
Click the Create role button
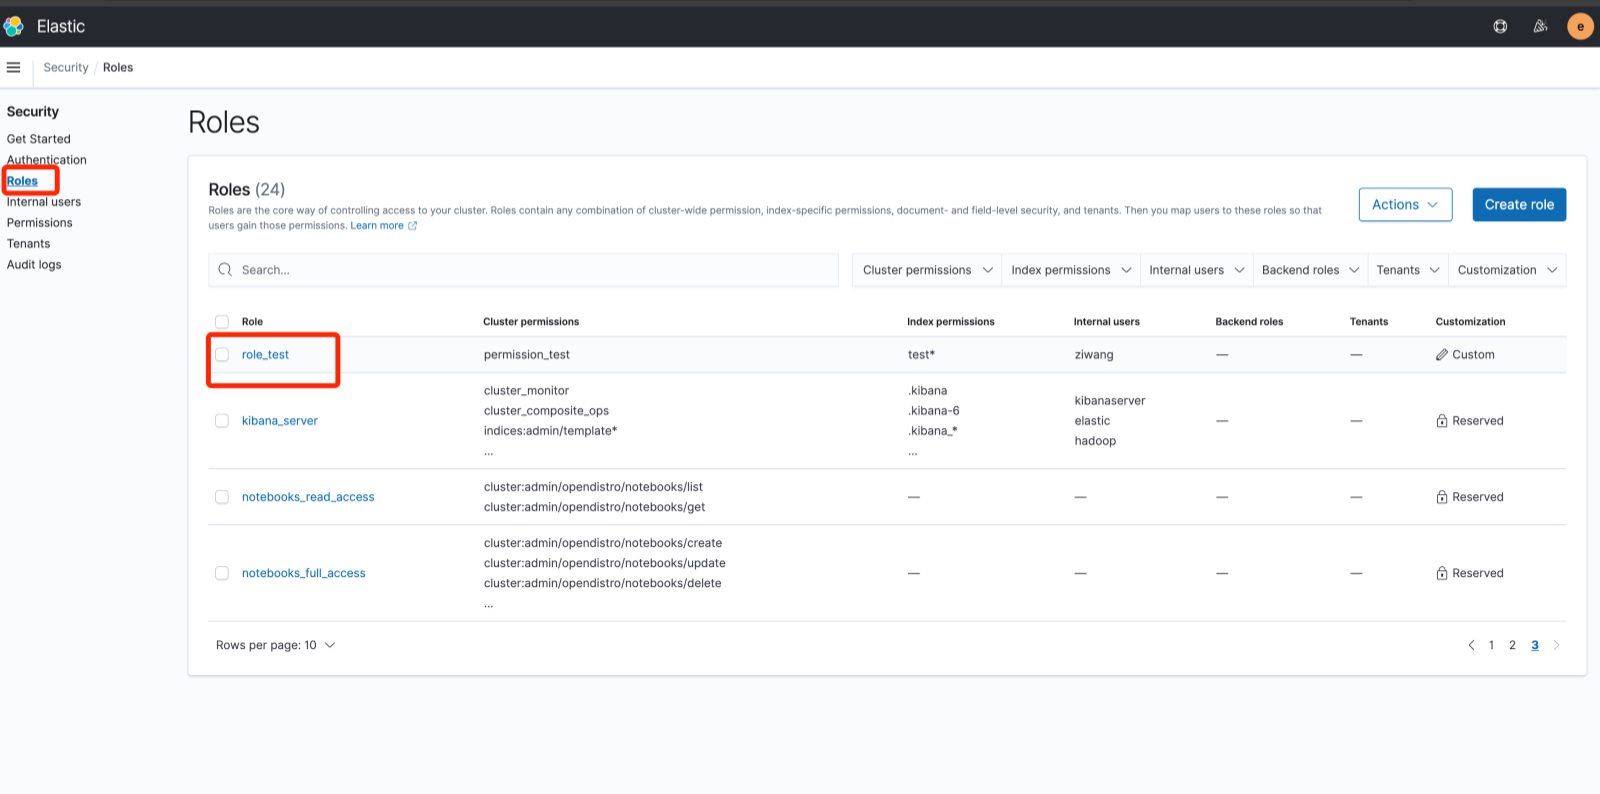click(x=1518, y=204)
